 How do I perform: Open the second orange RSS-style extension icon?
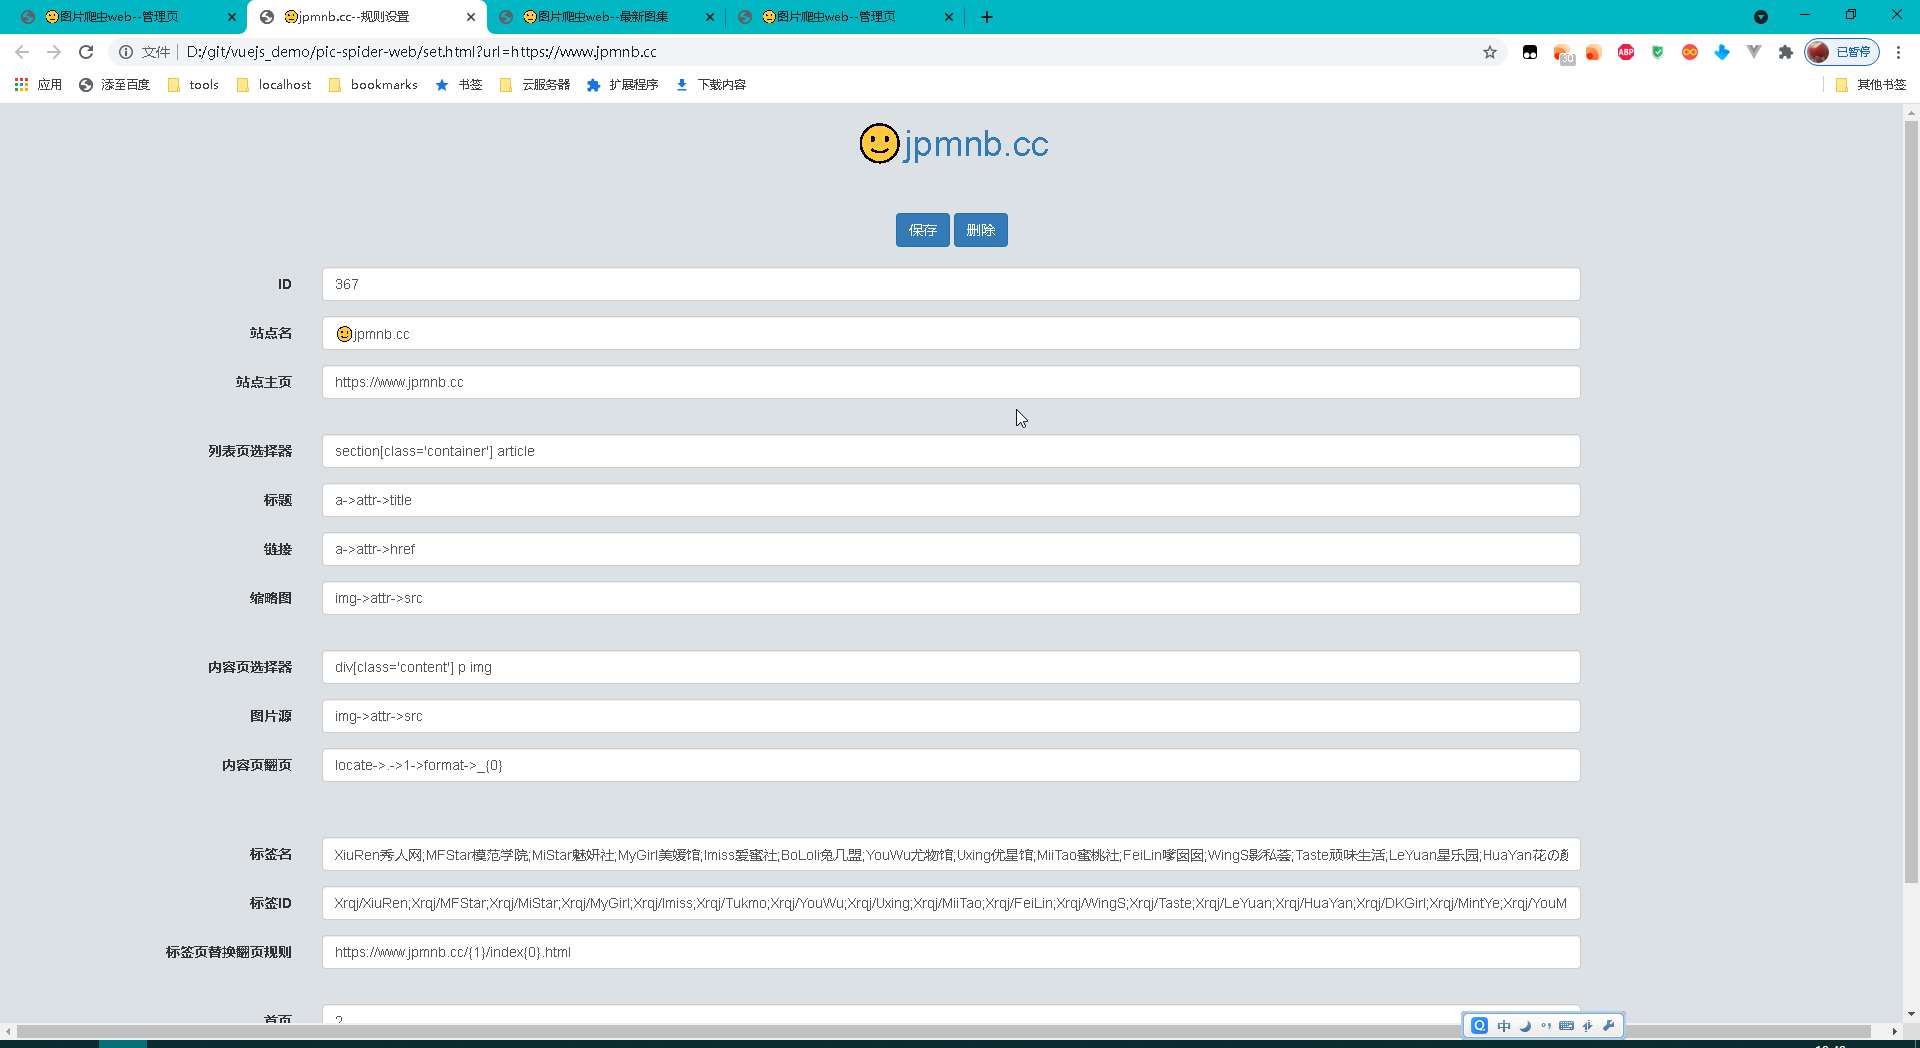pos(1594,52)
